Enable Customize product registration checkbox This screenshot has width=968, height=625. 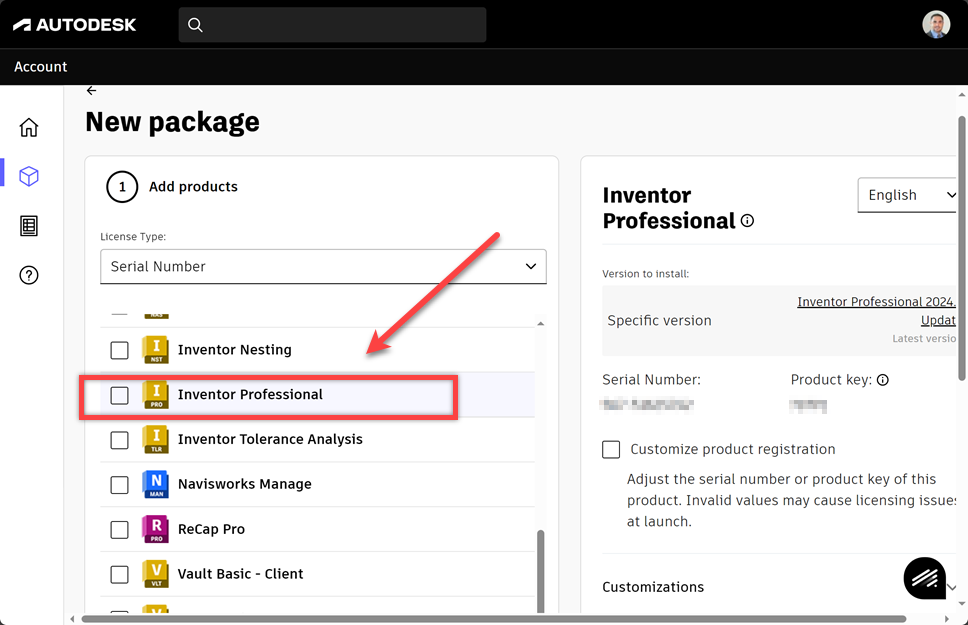[611, 449]
